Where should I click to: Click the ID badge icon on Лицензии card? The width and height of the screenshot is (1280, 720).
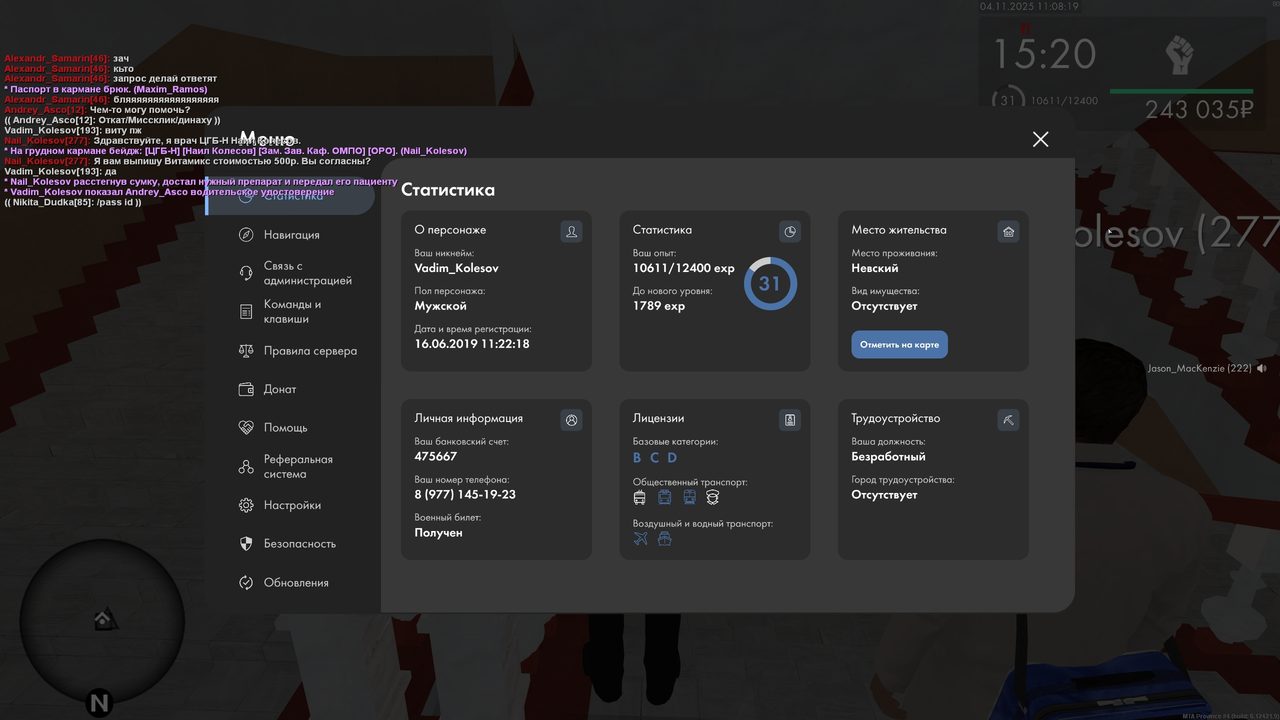coord(790,420)
